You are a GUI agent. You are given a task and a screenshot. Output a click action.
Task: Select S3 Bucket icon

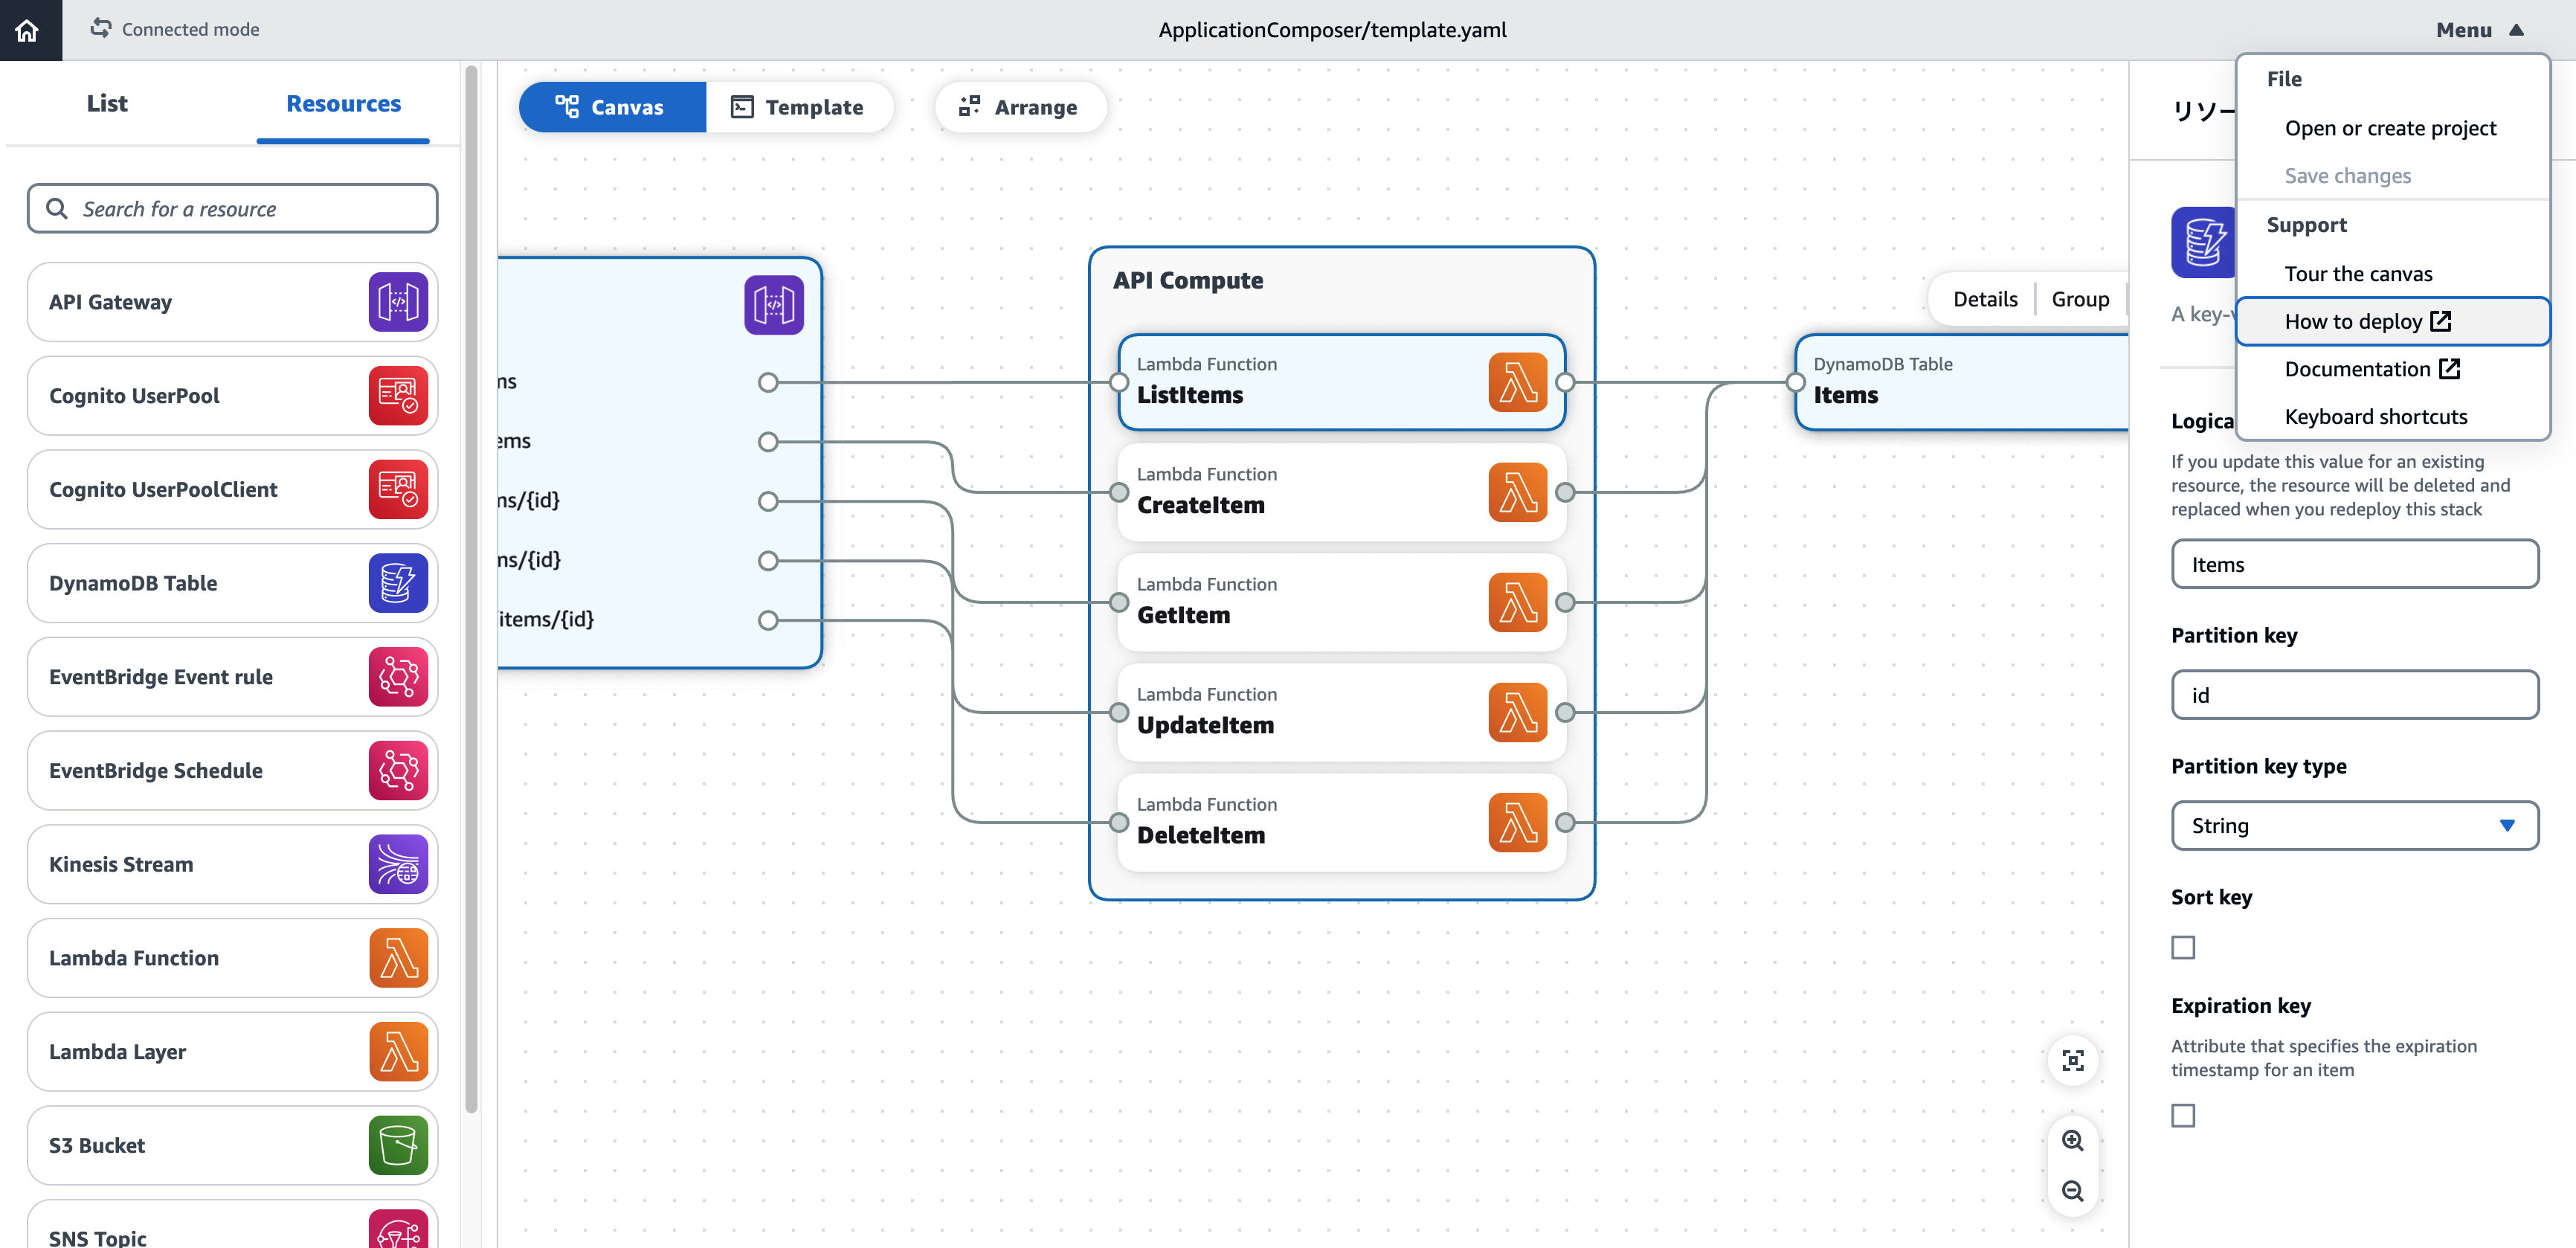click(x=398, y=1145)
